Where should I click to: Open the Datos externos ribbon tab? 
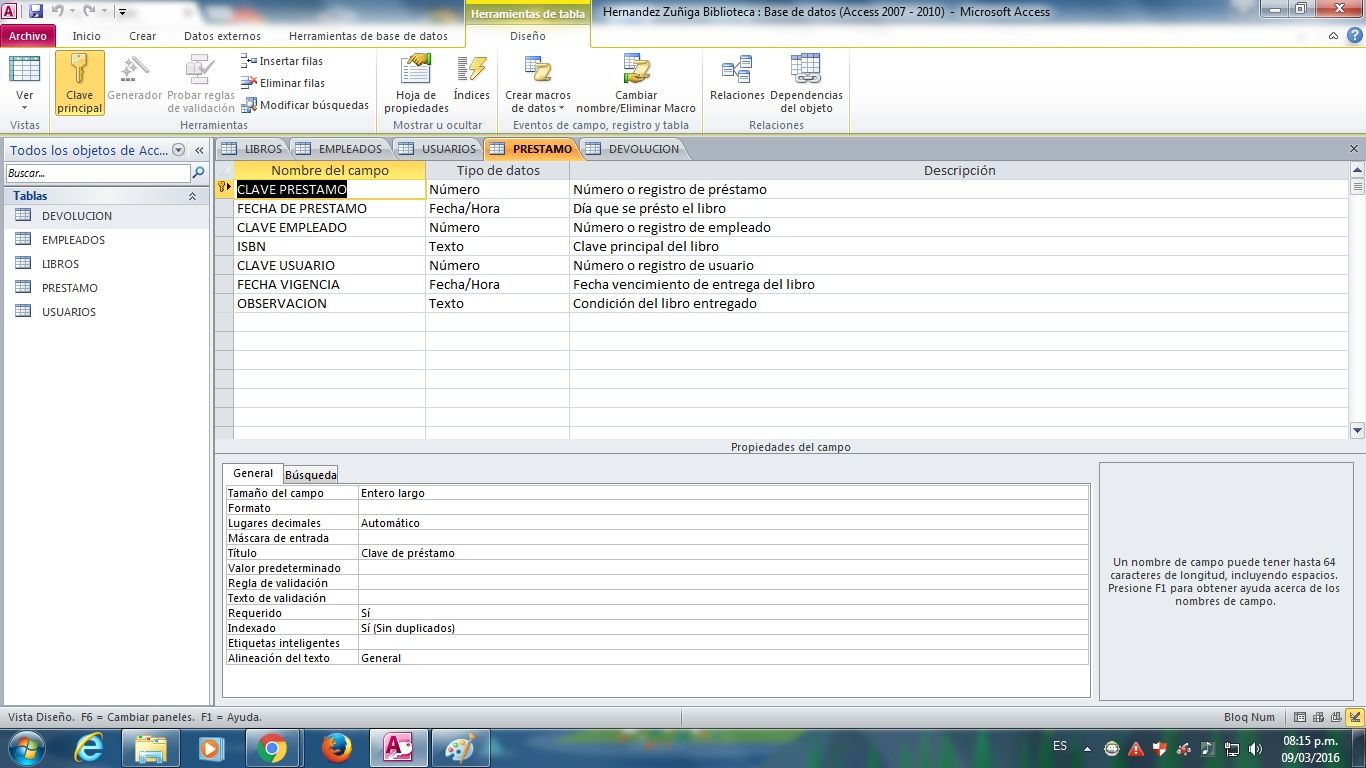222,36
